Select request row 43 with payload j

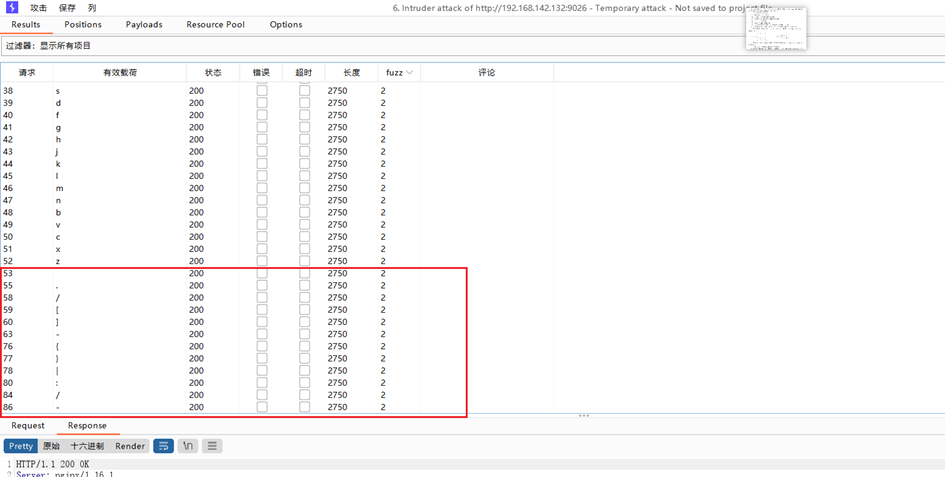pos(277,151)
